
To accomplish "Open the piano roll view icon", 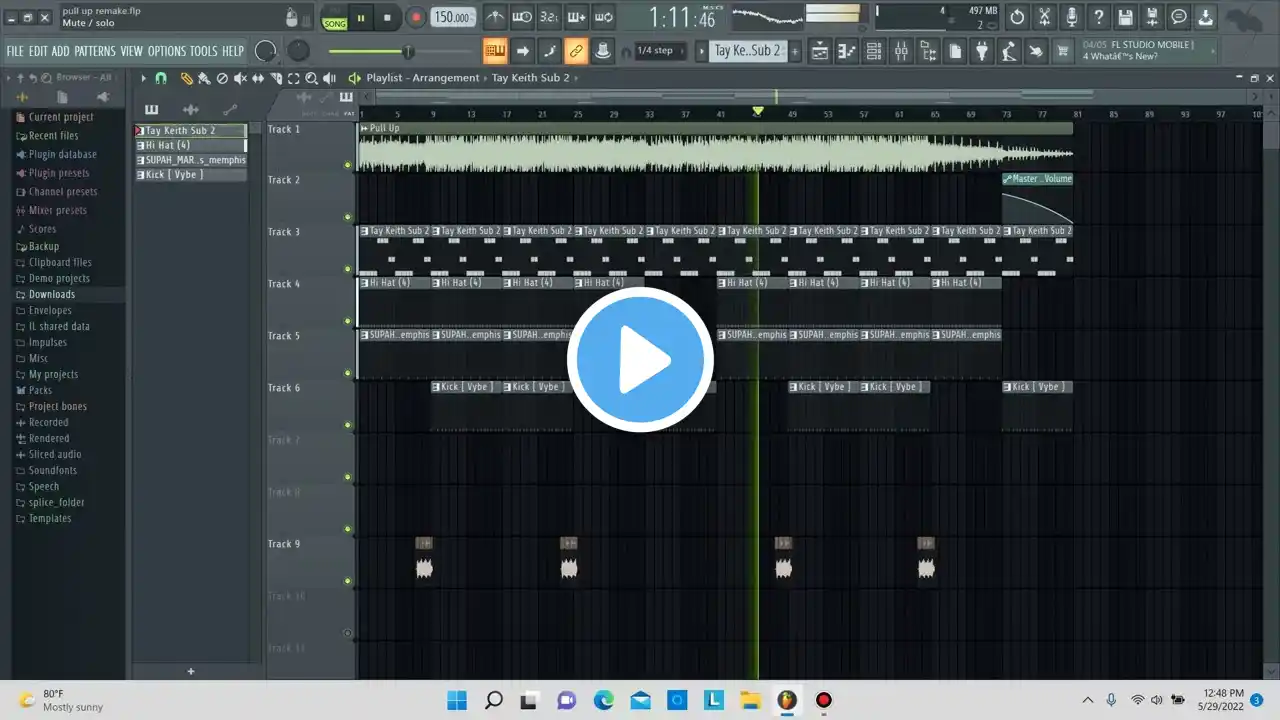I will [847, 51].
